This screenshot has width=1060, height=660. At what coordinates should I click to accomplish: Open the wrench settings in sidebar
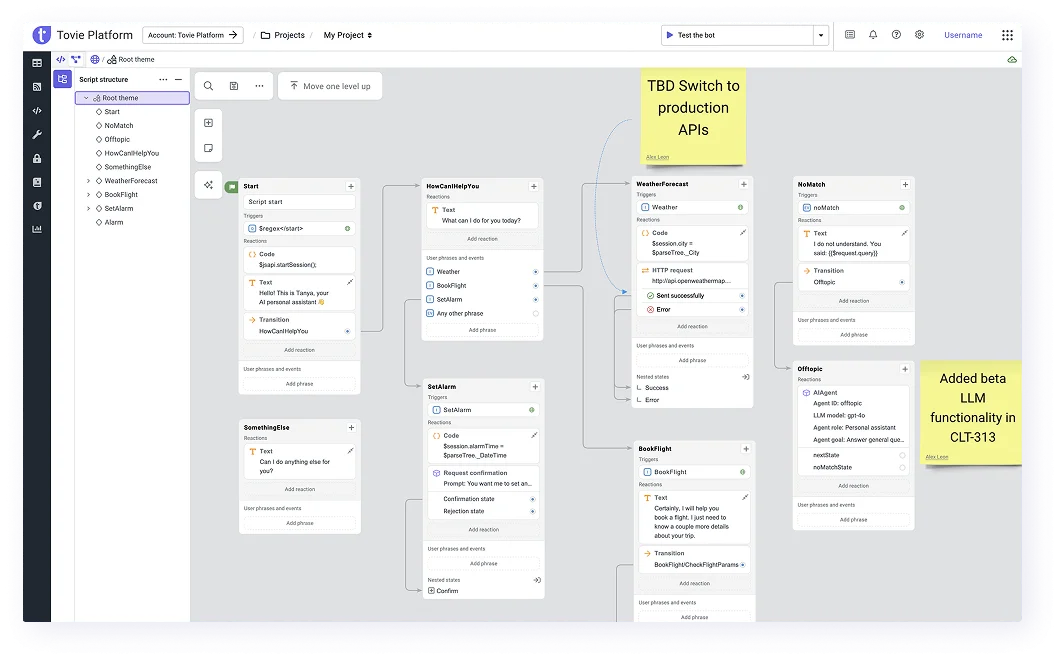pos(37,135)
